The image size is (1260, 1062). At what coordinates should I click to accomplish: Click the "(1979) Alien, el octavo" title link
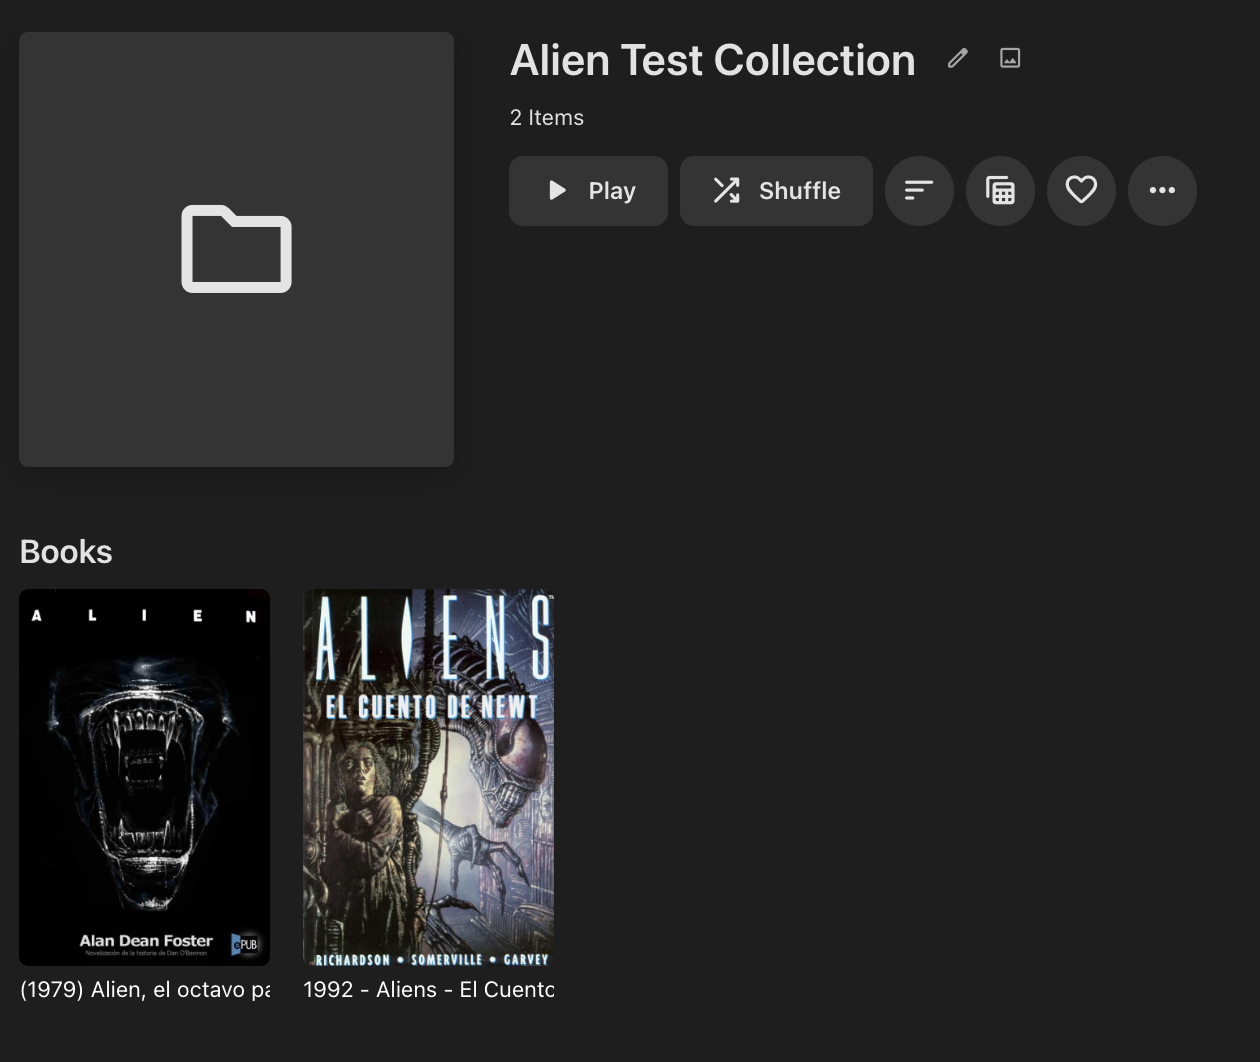(x=145, y=989)
